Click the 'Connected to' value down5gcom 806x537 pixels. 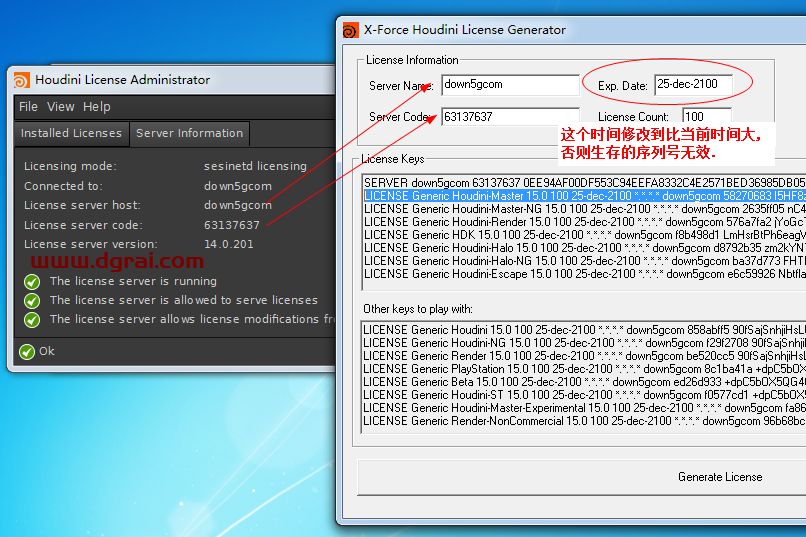pos(237,186)
